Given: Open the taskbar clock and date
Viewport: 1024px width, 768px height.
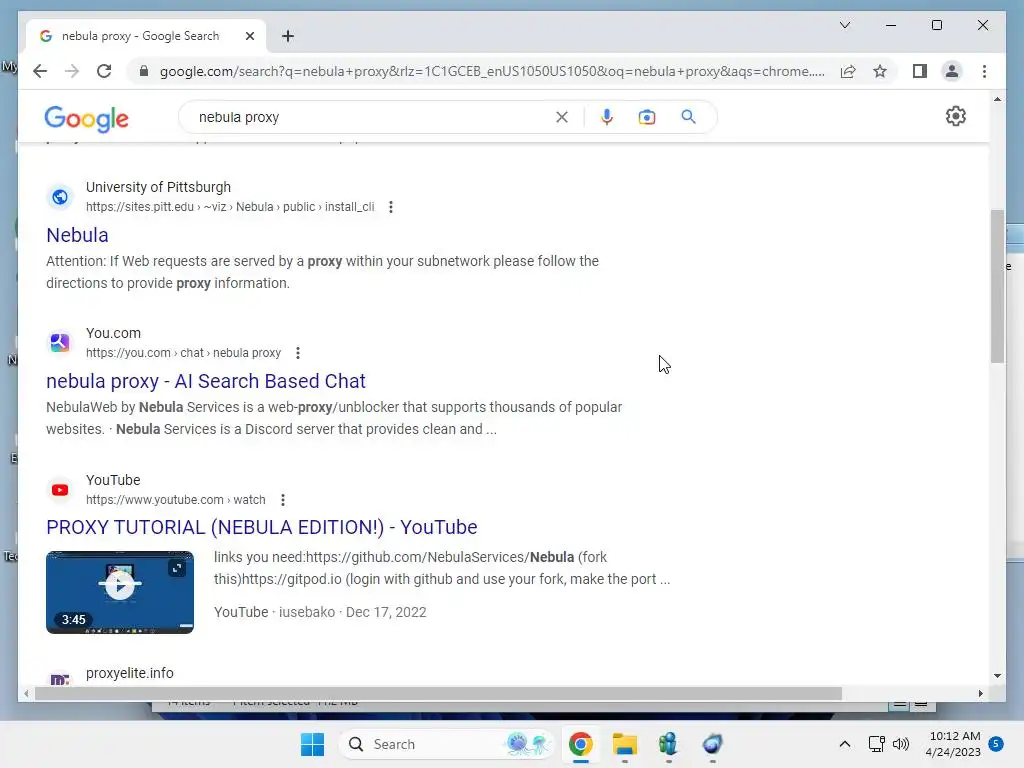Looking at the screenshot, I should tap(953, 744).
